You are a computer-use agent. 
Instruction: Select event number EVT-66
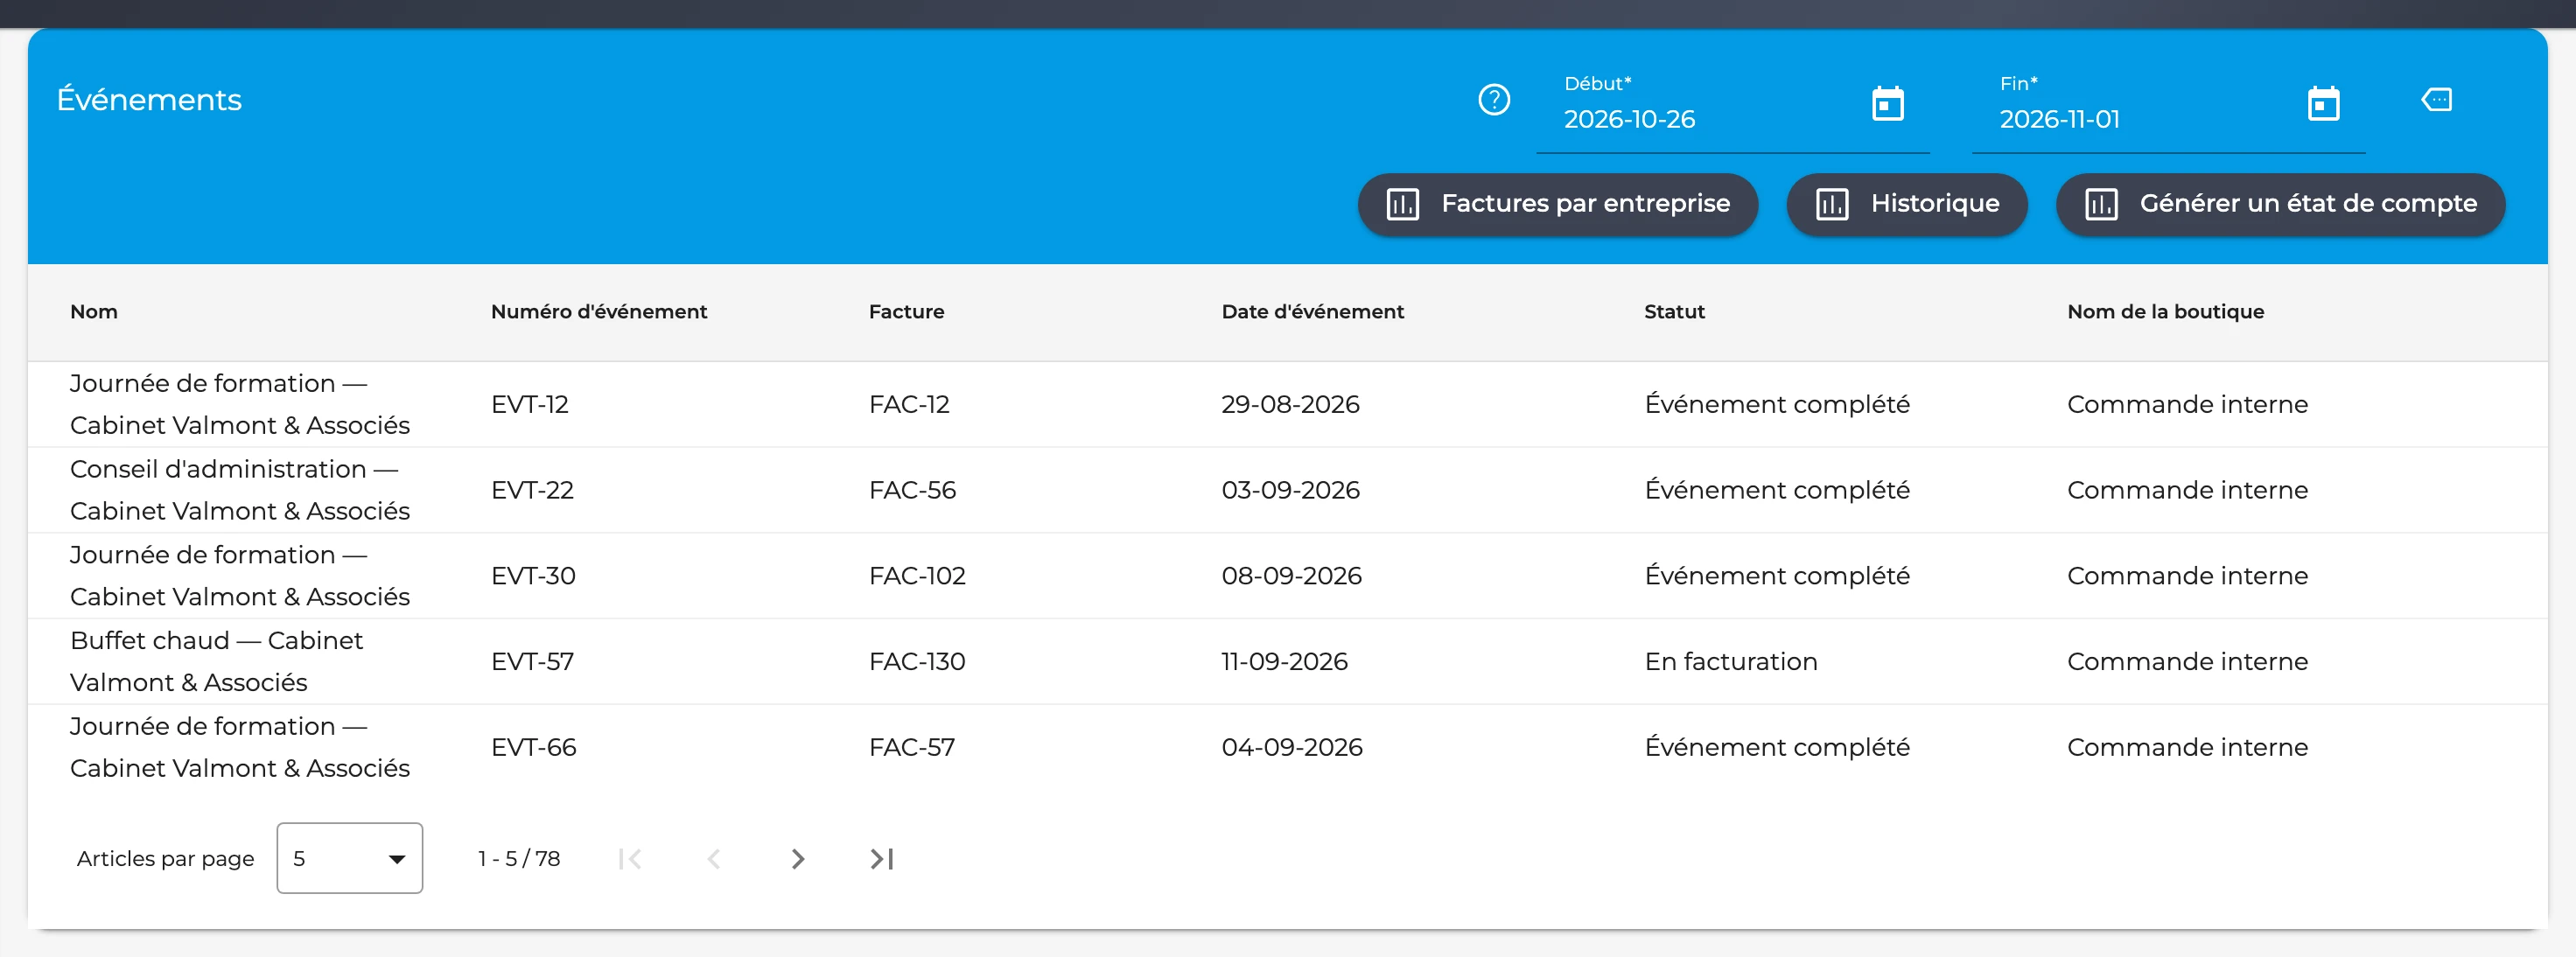click(x=533, y=748)
